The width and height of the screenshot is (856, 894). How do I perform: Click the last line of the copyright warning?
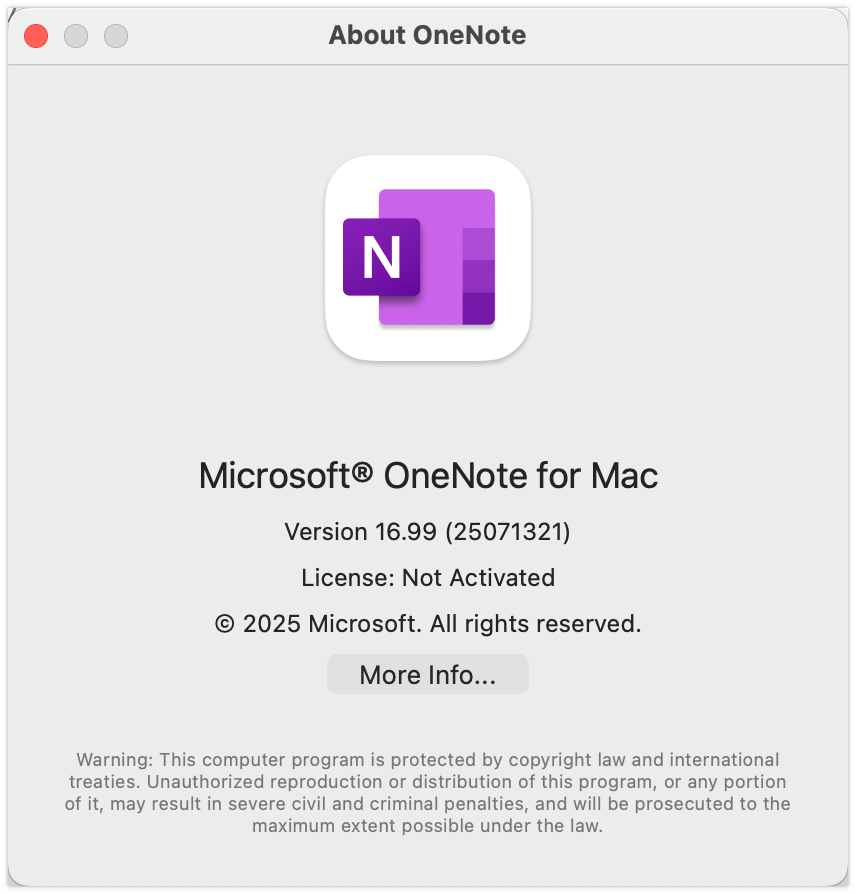428,826
